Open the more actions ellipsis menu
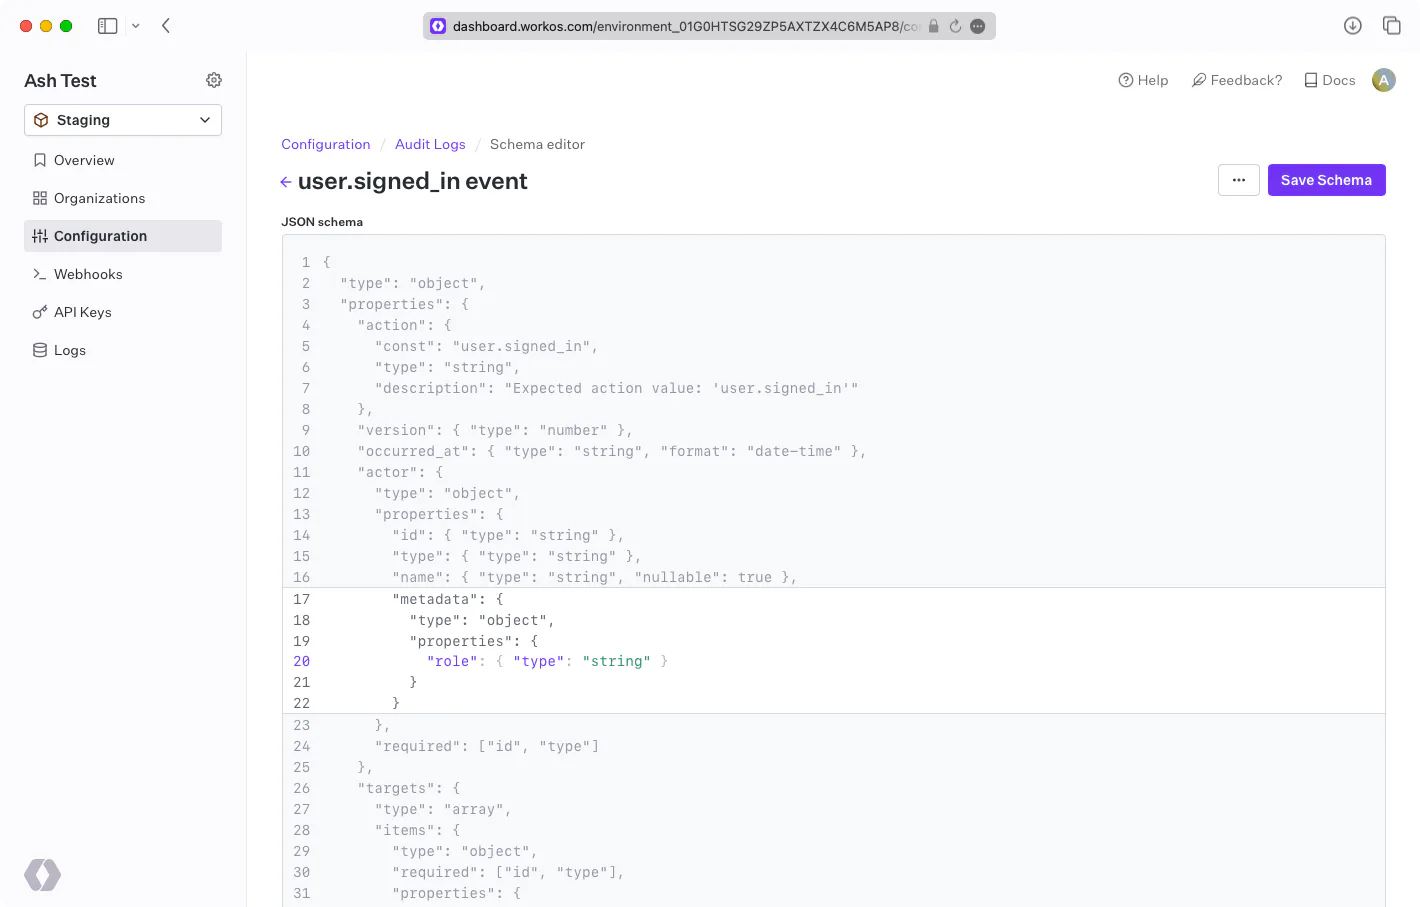Image resolution: width=1420 pixels, height=907 pixels. coord(1239,180)
